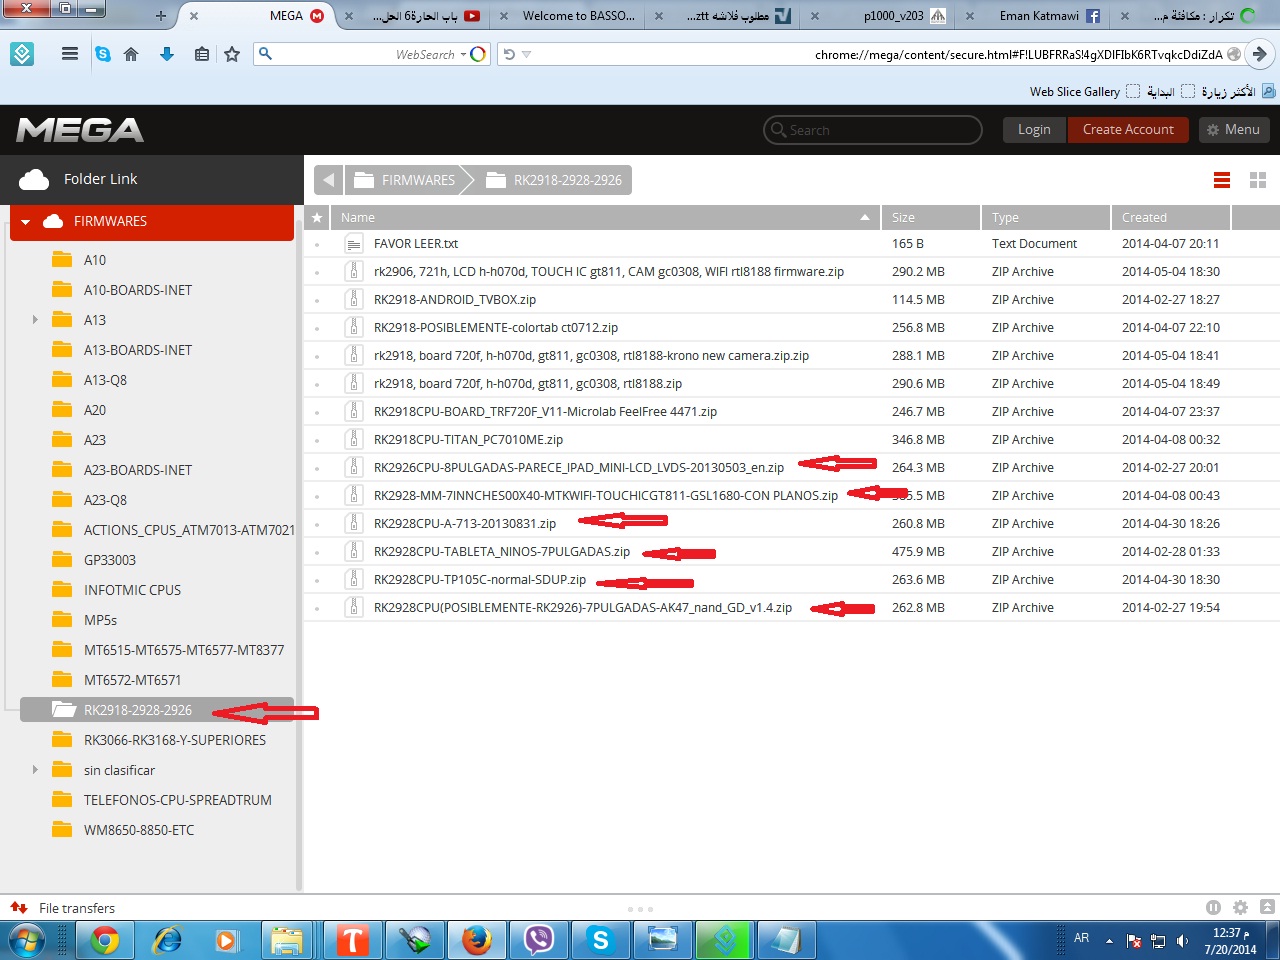Open the Skype icon in the Windows taskbar
Image resolution: width=1280 pixels, height=960 pixels.
[600, 940]
